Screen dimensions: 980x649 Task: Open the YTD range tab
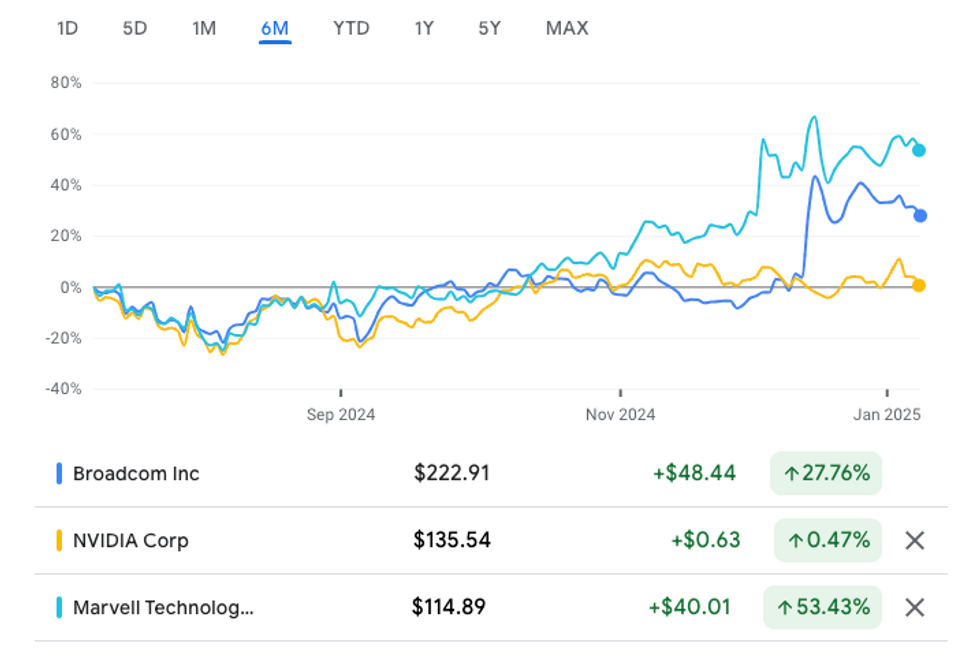point(351,28)
